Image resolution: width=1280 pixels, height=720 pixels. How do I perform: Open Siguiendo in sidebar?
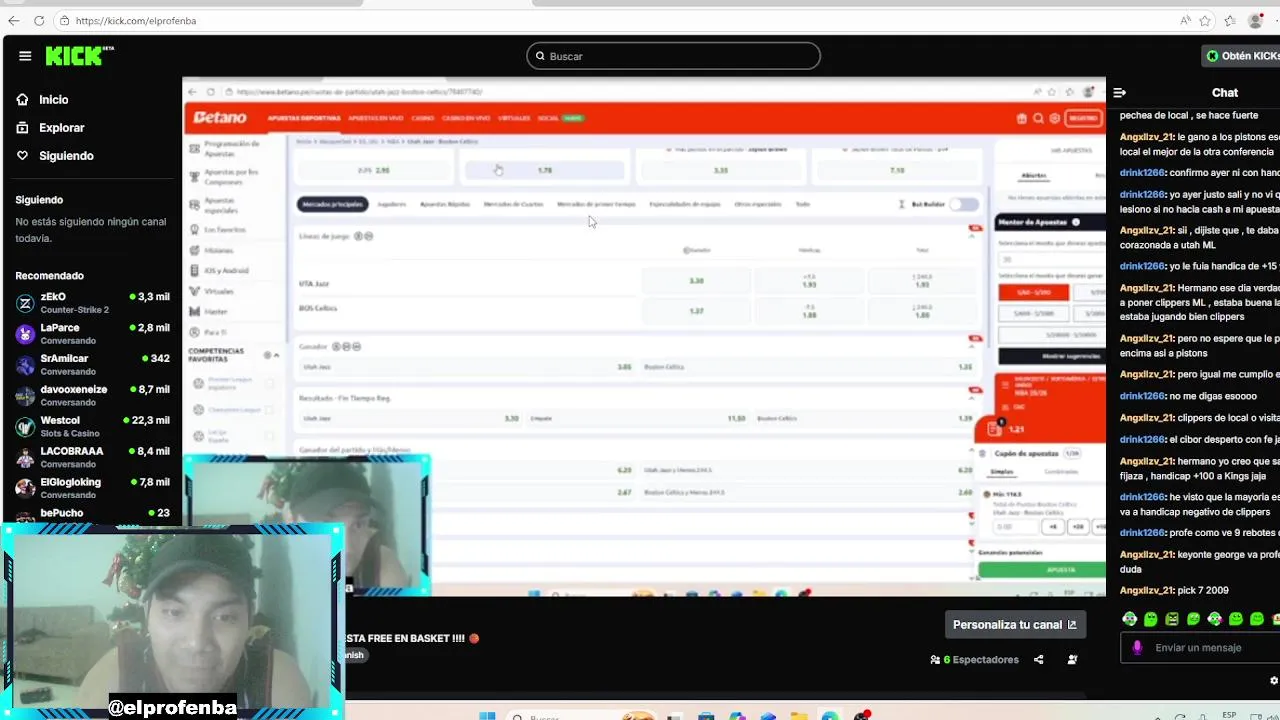pyautogui.click(x=66, y=156)
